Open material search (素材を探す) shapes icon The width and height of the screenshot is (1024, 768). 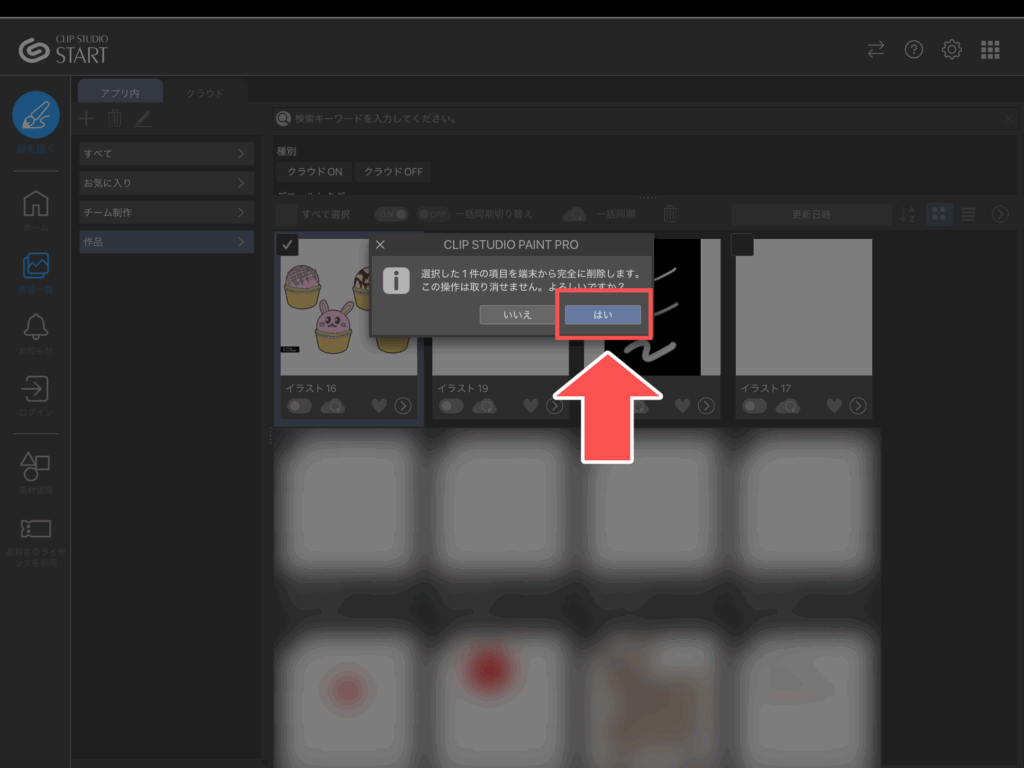[x=36, y=465]
